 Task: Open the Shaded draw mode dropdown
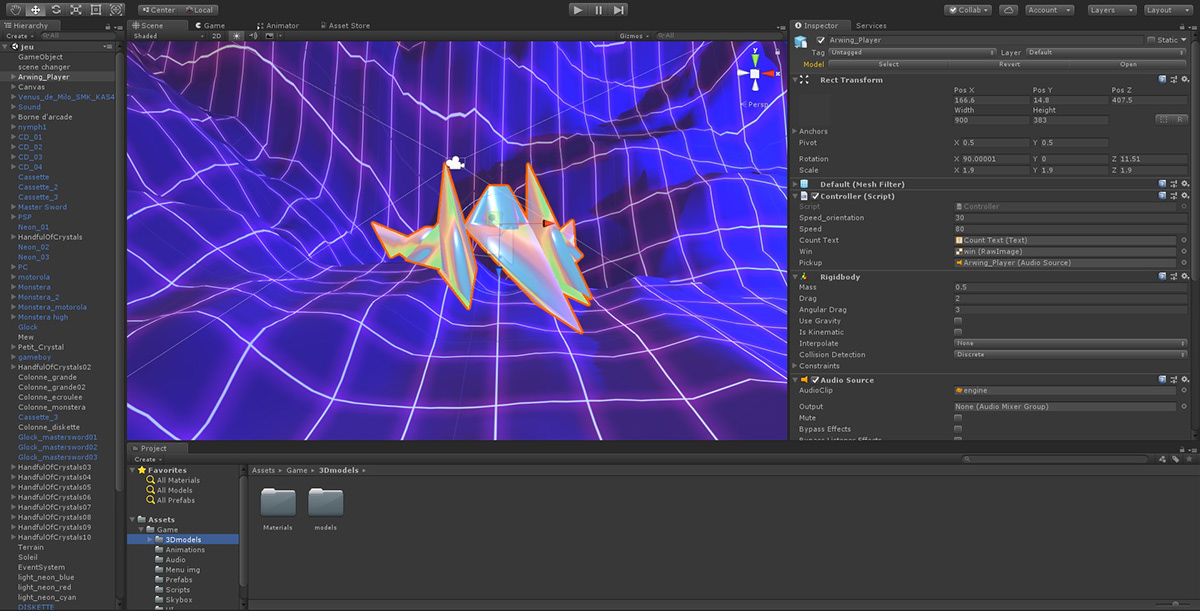pos(167,36)
